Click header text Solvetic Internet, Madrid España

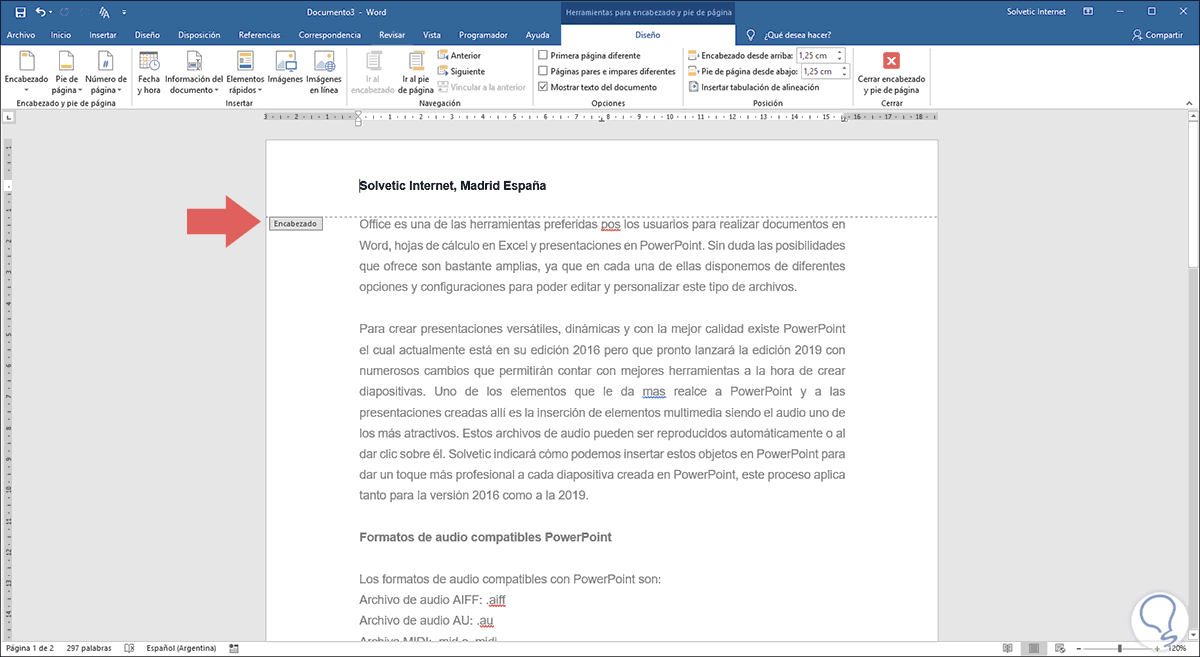click(453, 186)
